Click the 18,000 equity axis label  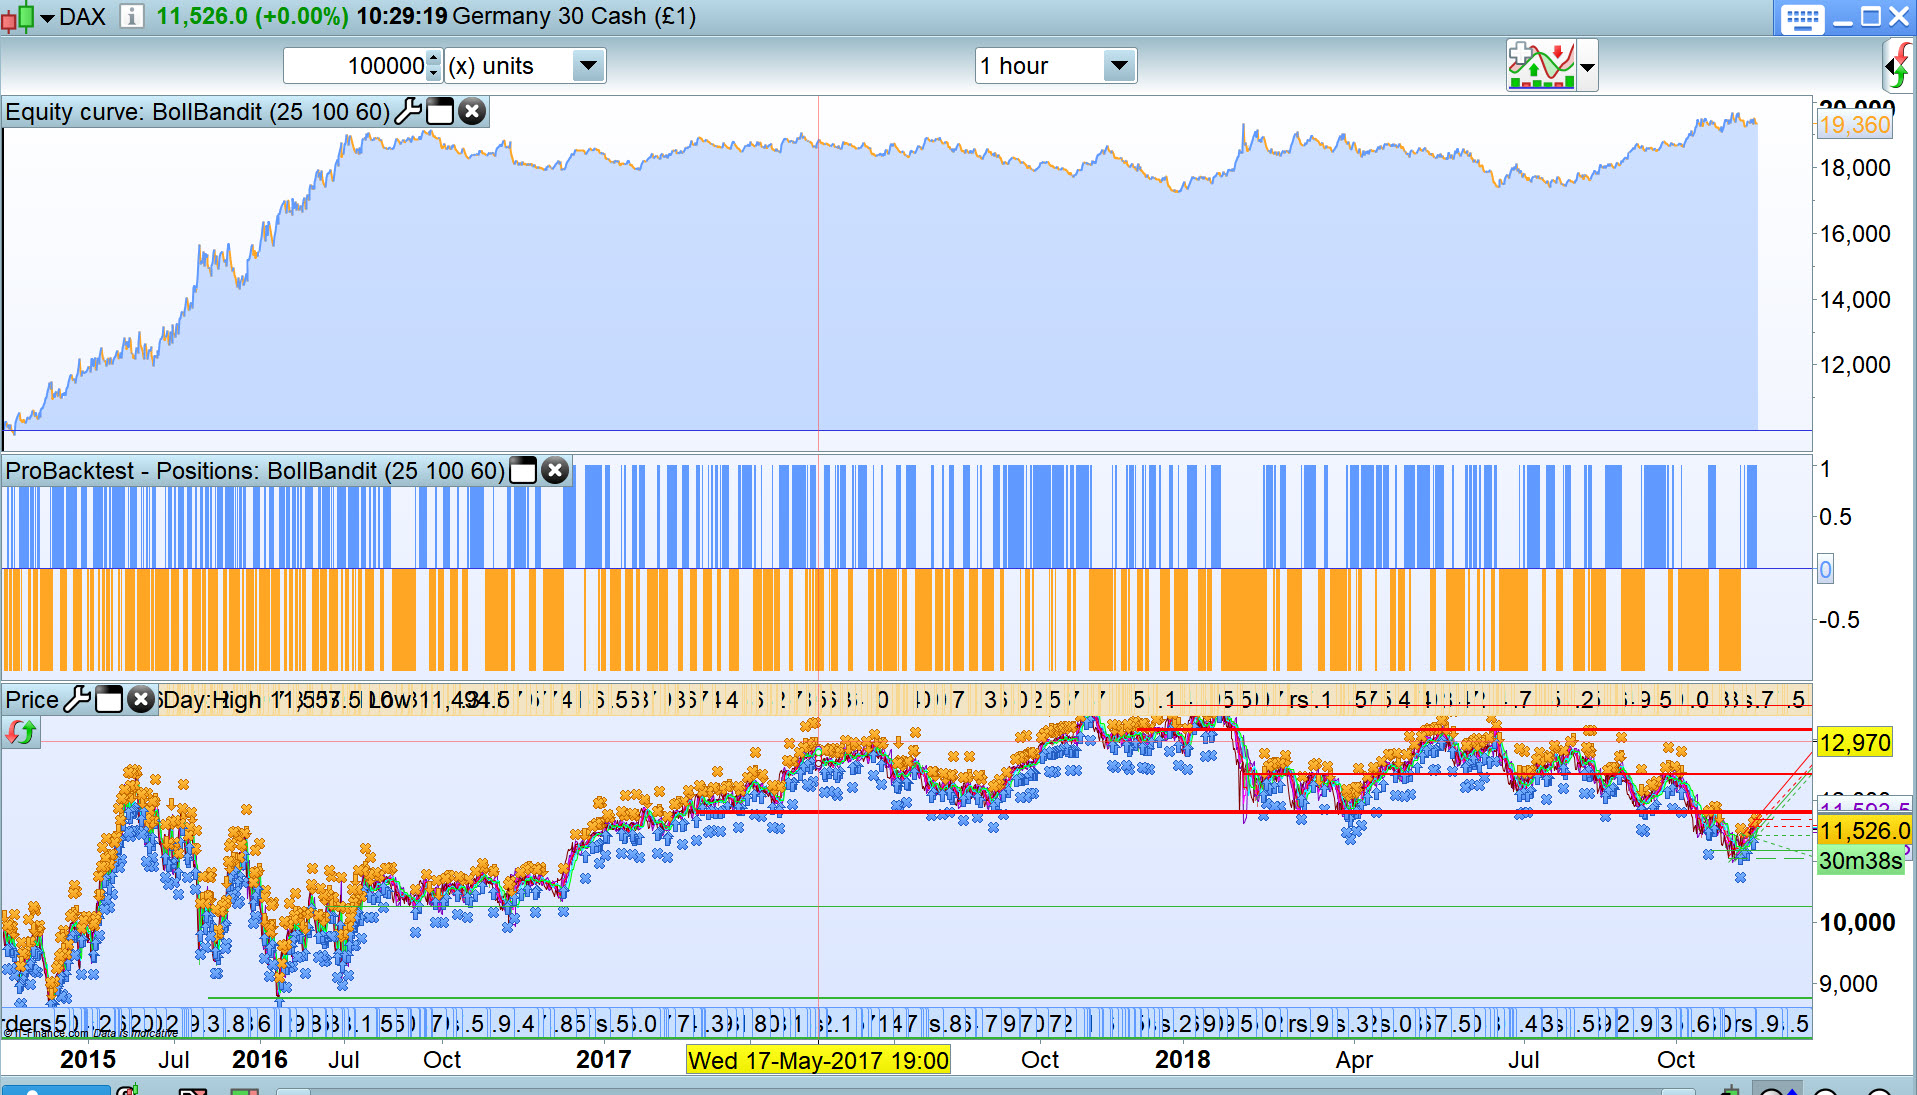coord(1855,167)
